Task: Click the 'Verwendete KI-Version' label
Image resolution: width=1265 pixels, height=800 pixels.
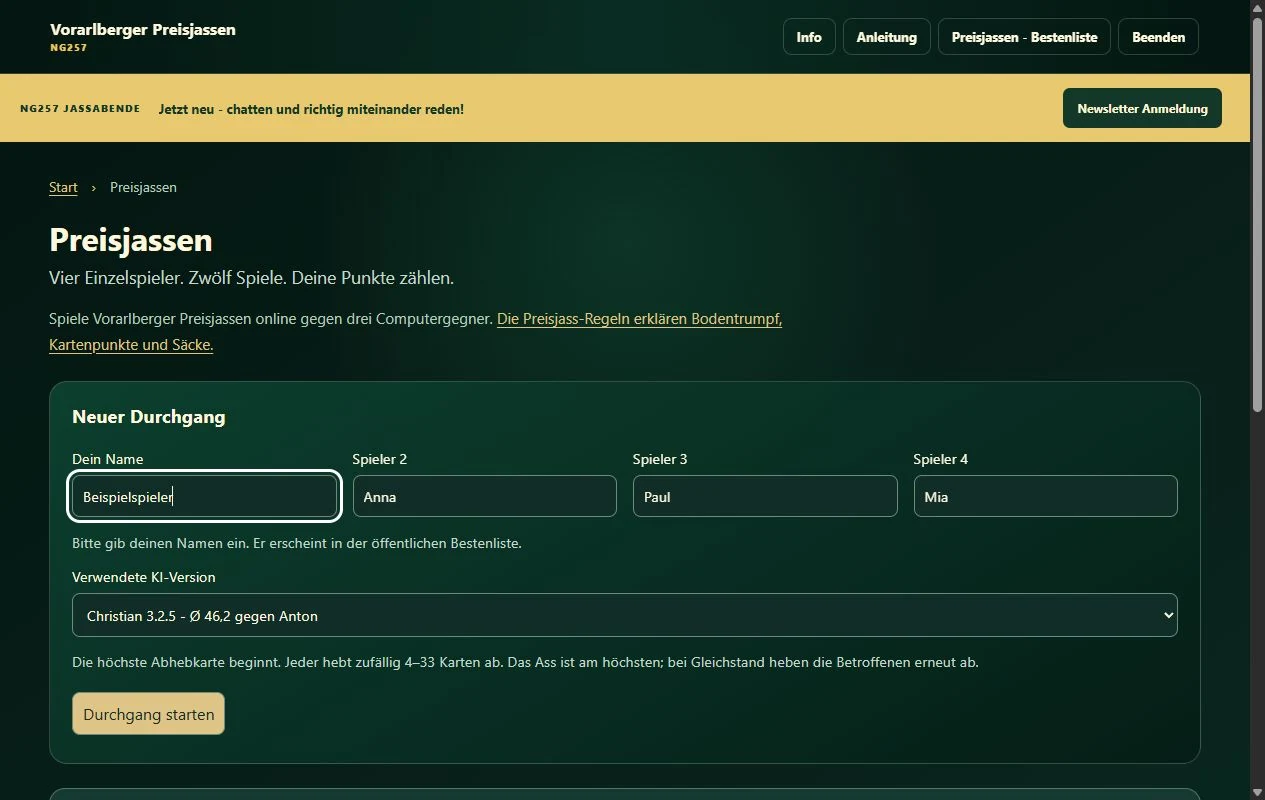Action: point(144,577)
